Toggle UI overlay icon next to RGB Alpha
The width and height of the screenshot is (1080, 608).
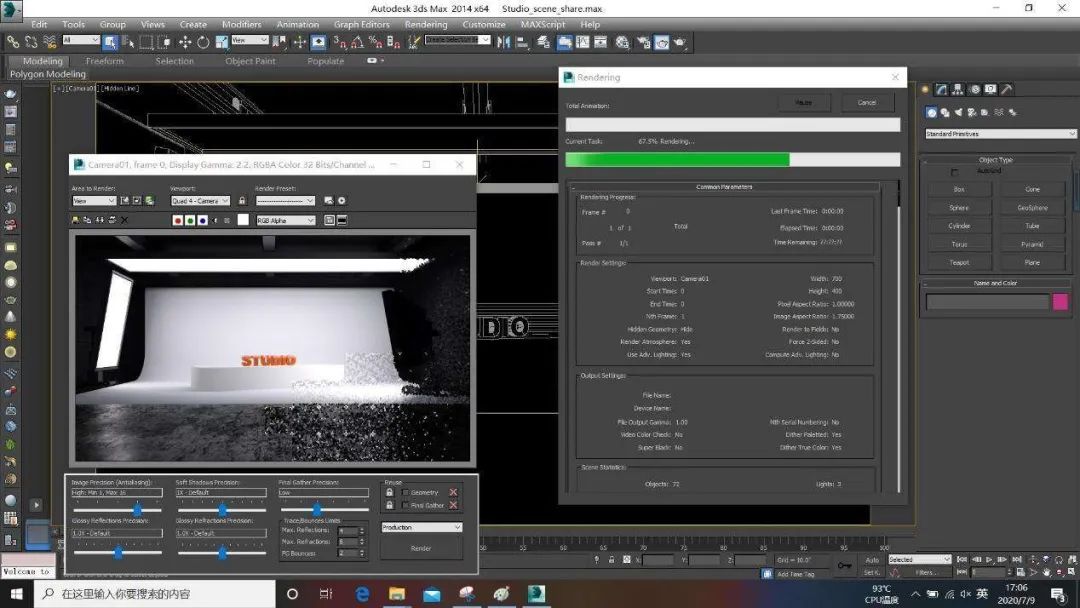(329, 220)
